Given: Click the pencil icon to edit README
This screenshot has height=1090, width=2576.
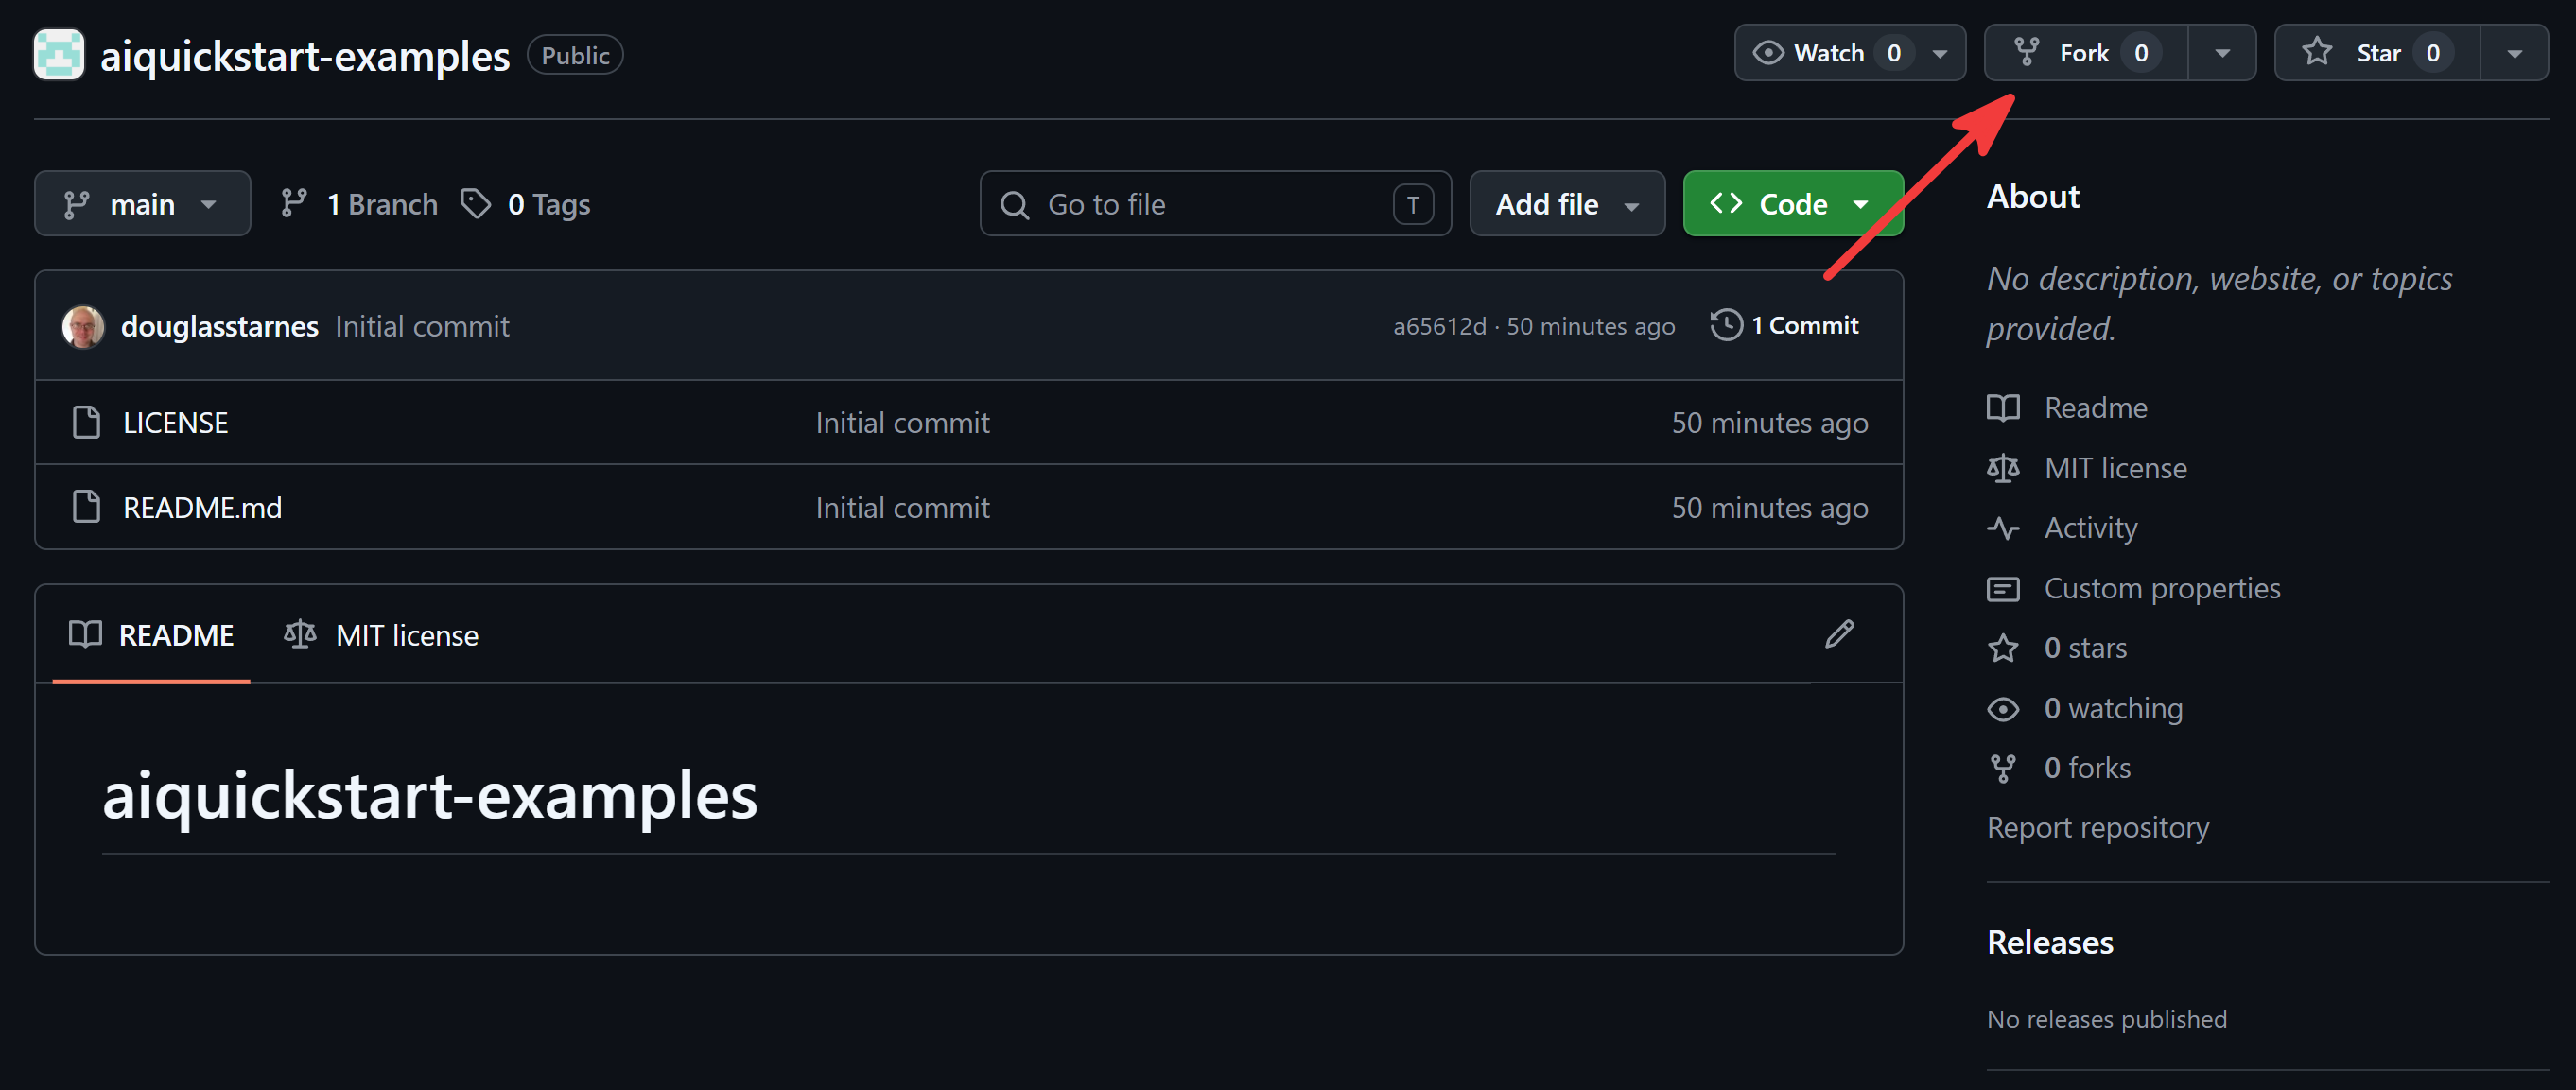Looking at the screenshot, I should [1839, 634].
